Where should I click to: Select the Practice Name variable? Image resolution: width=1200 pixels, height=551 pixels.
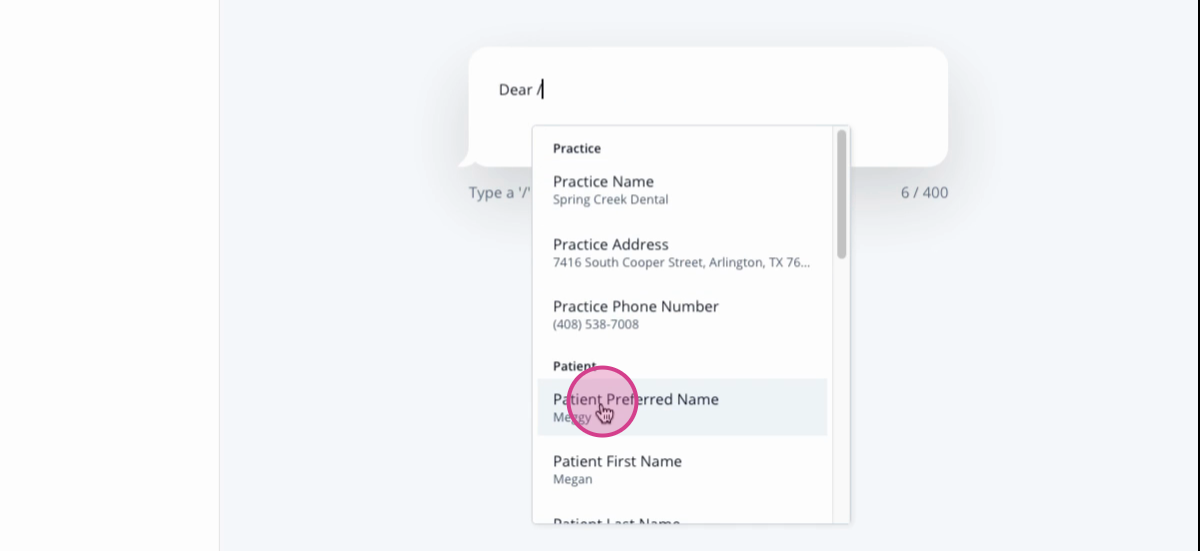(682, 190)
